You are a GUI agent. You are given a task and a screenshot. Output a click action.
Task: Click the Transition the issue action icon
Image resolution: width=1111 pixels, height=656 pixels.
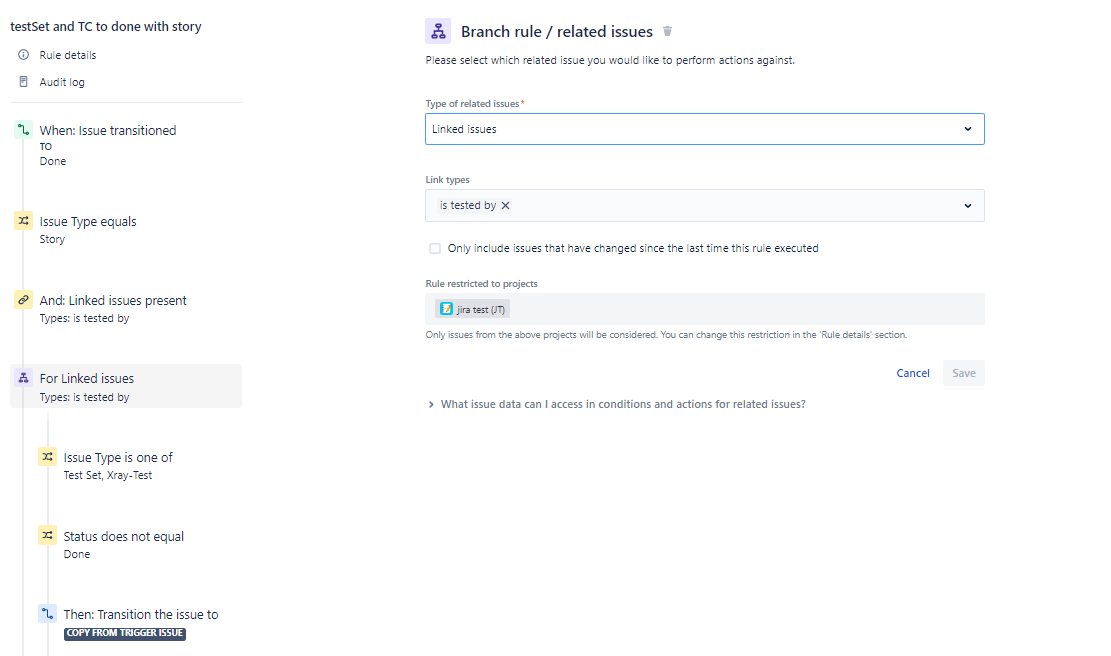click(x=47, y=613)
